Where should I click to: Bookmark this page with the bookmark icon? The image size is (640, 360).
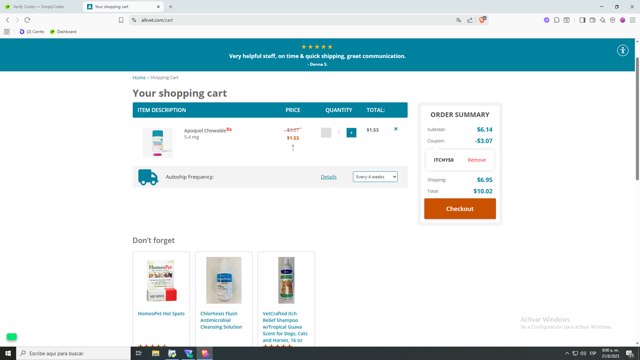pyautogui.click(x=121, y=20)
